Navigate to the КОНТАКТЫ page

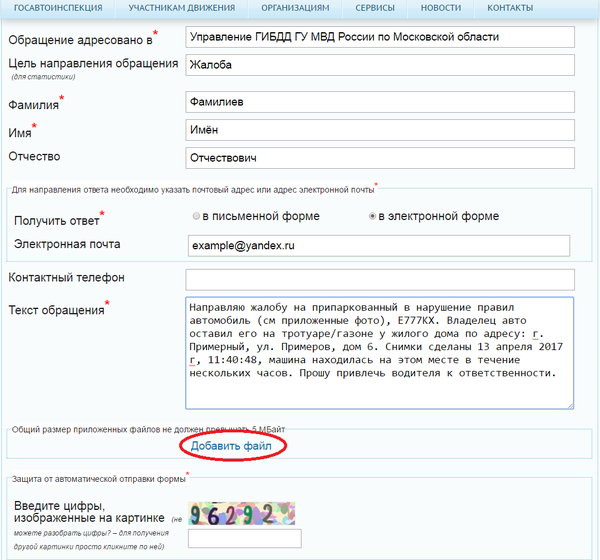coord(510,8)
